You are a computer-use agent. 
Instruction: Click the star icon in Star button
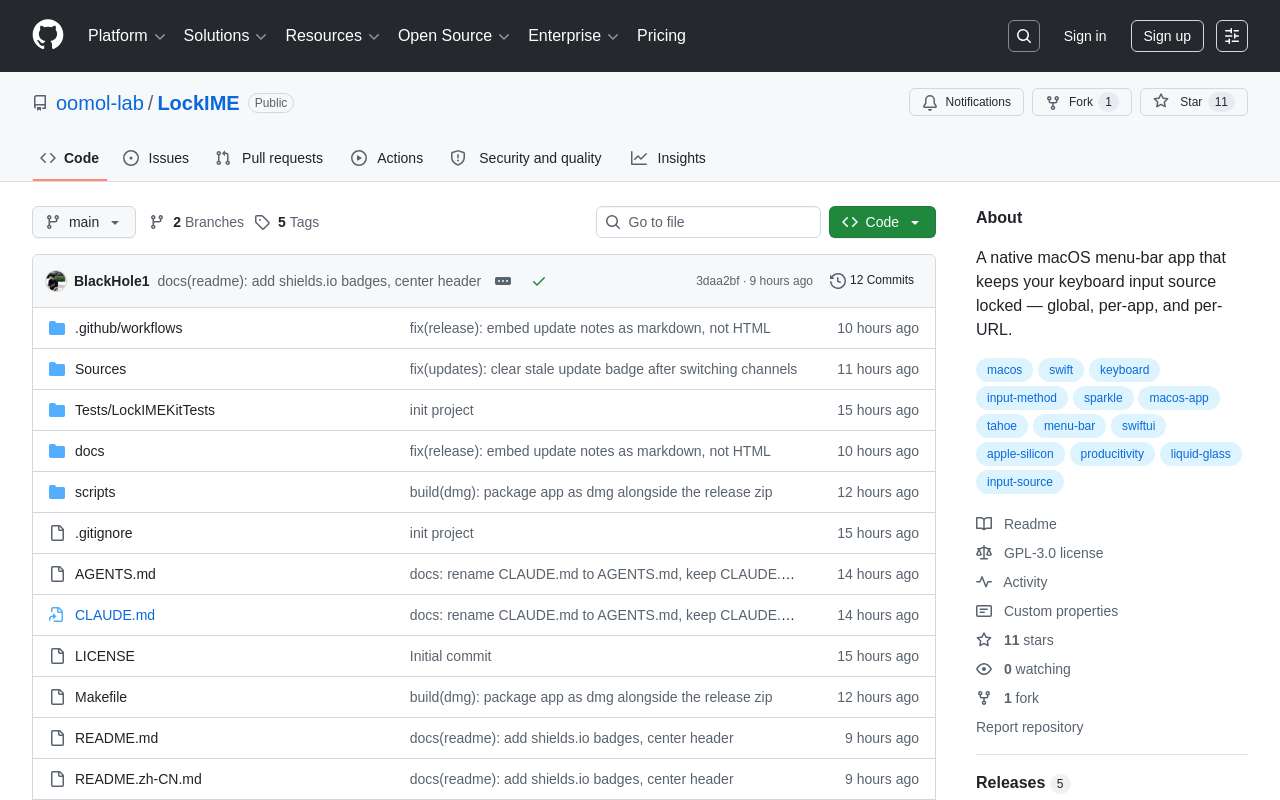pyautogui.click(x=1161, y=101)
